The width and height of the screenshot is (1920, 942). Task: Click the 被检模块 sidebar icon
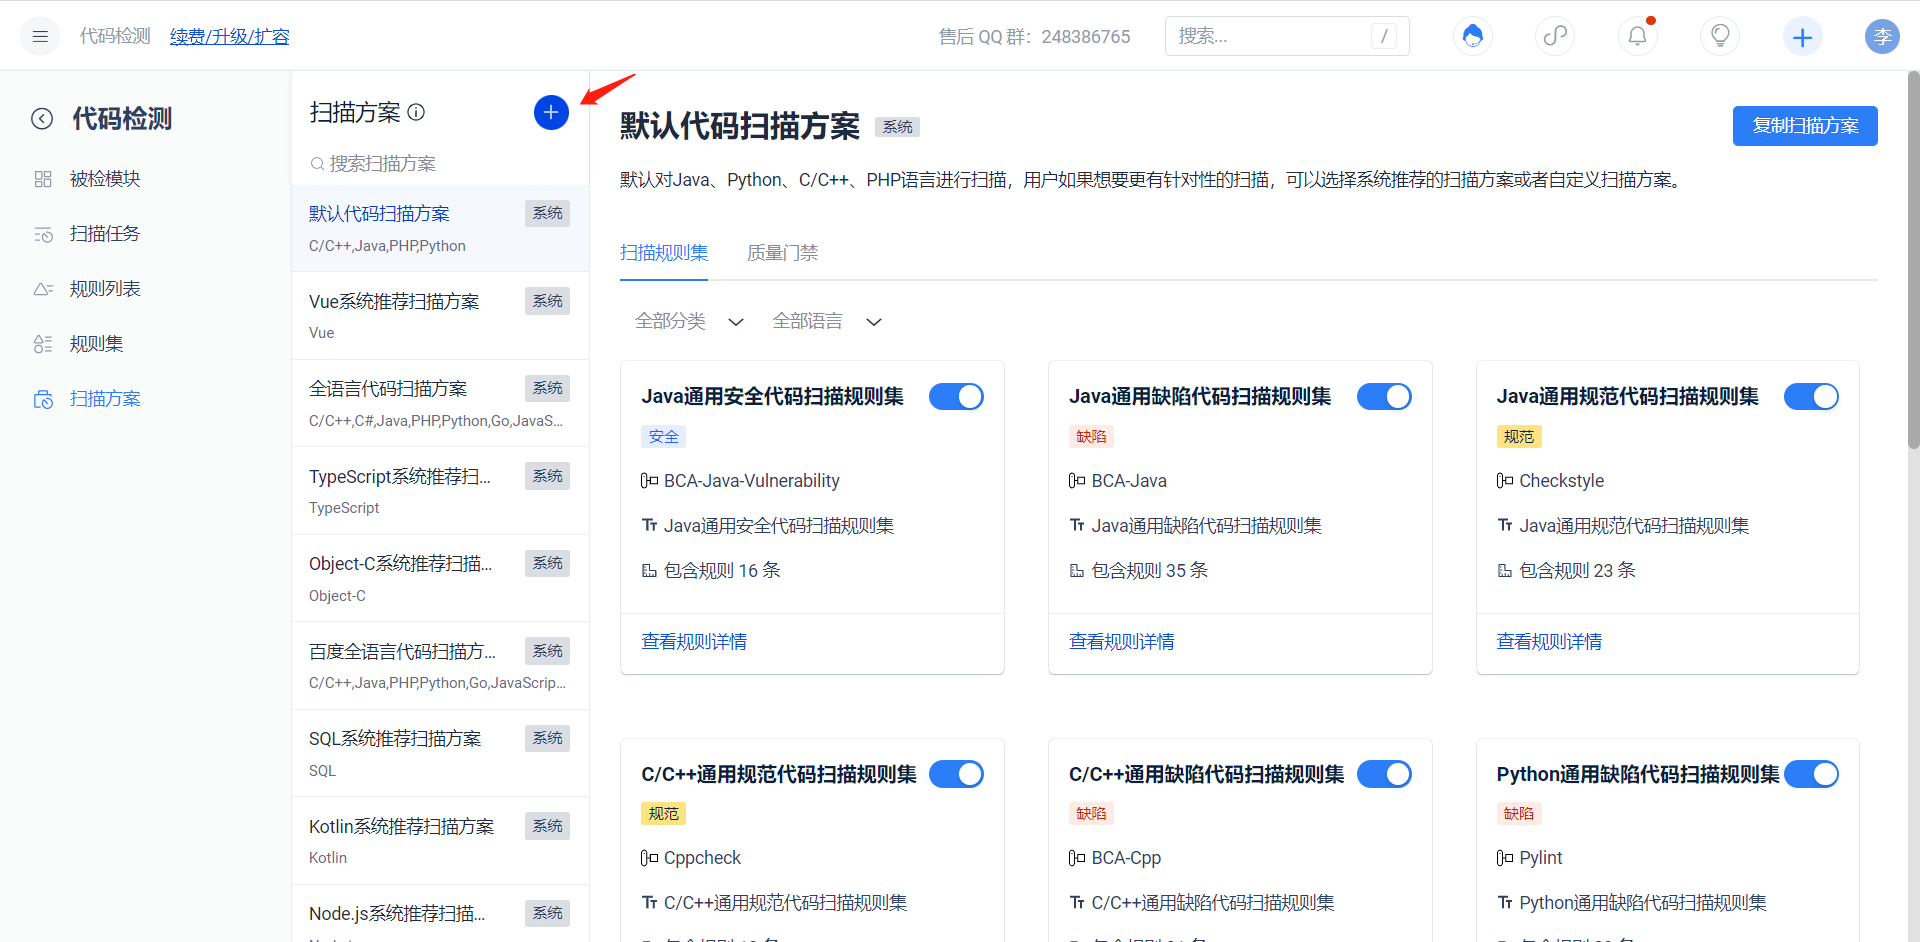click(43, 179)
